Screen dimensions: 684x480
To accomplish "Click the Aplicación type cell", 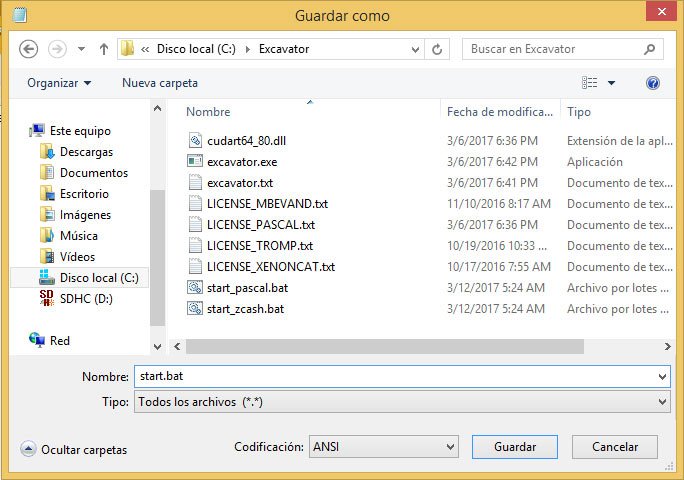I will (595, 162).
